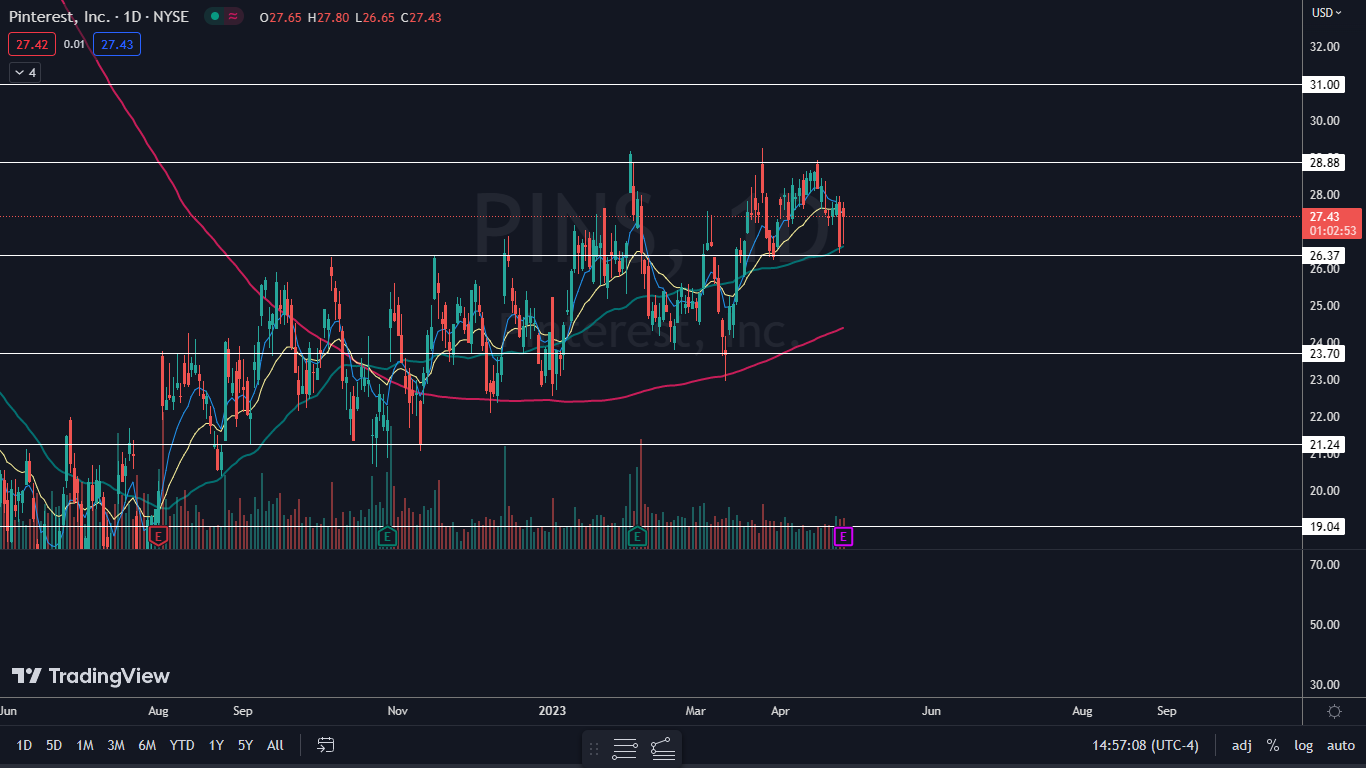Screen dimensions: 1366x768
Task: Select the 1D time range
Action: click(x=24, y=745)
